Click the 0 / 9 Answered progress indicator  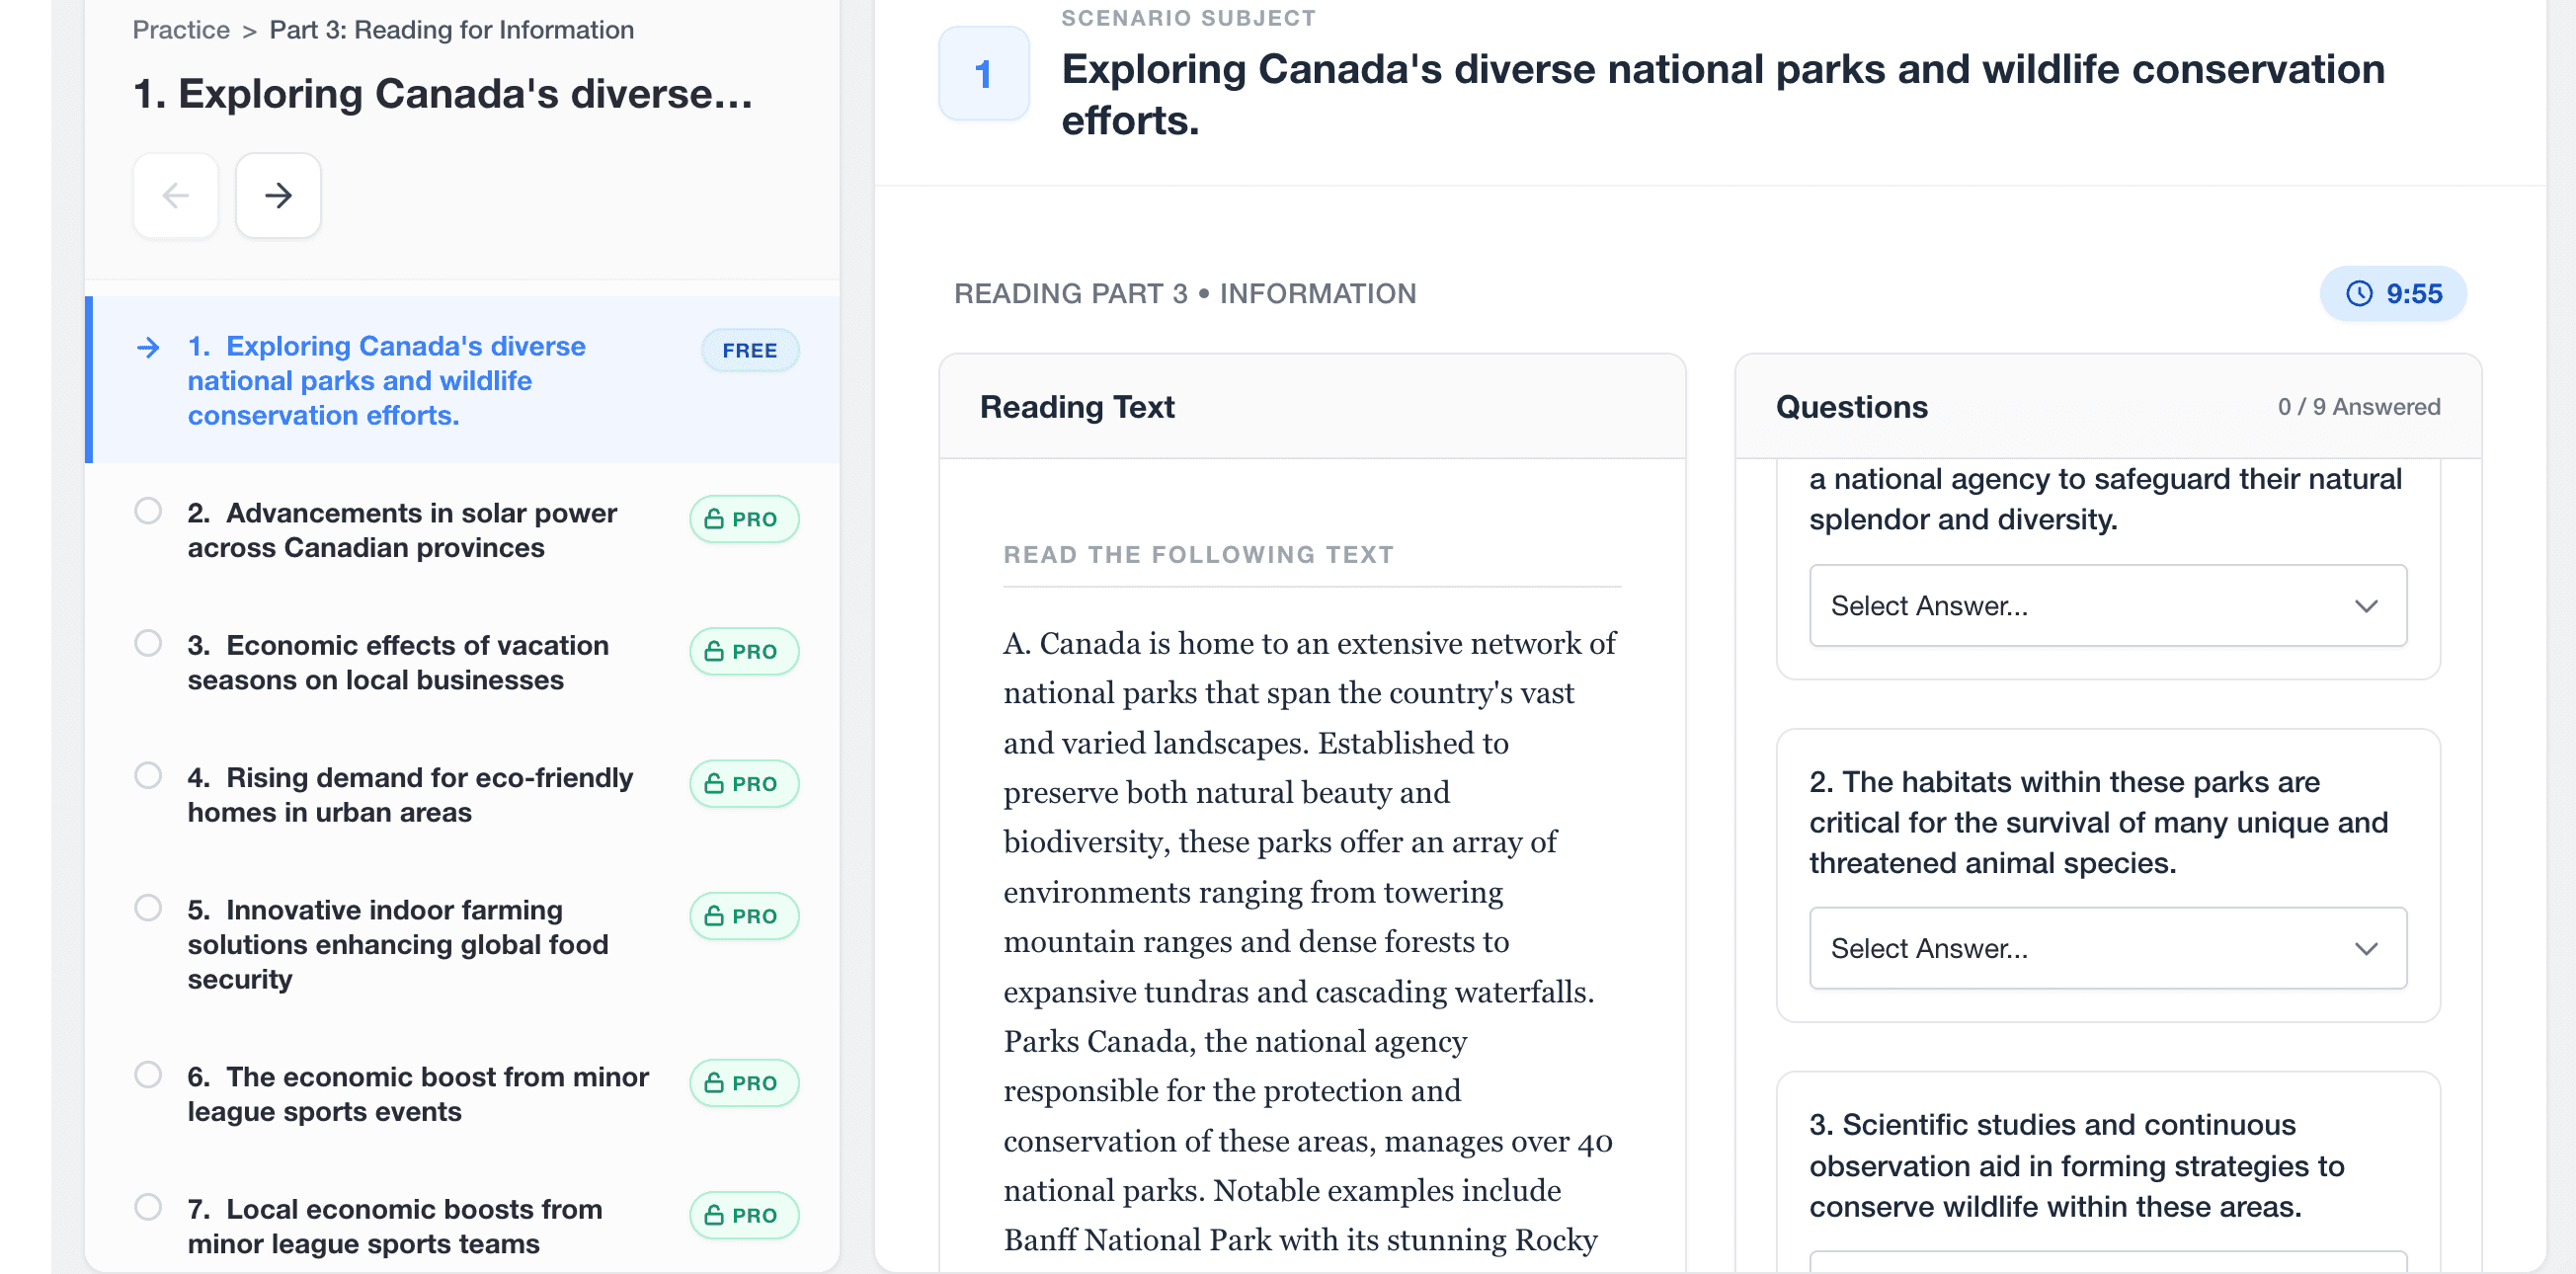tap(2358, 407)
